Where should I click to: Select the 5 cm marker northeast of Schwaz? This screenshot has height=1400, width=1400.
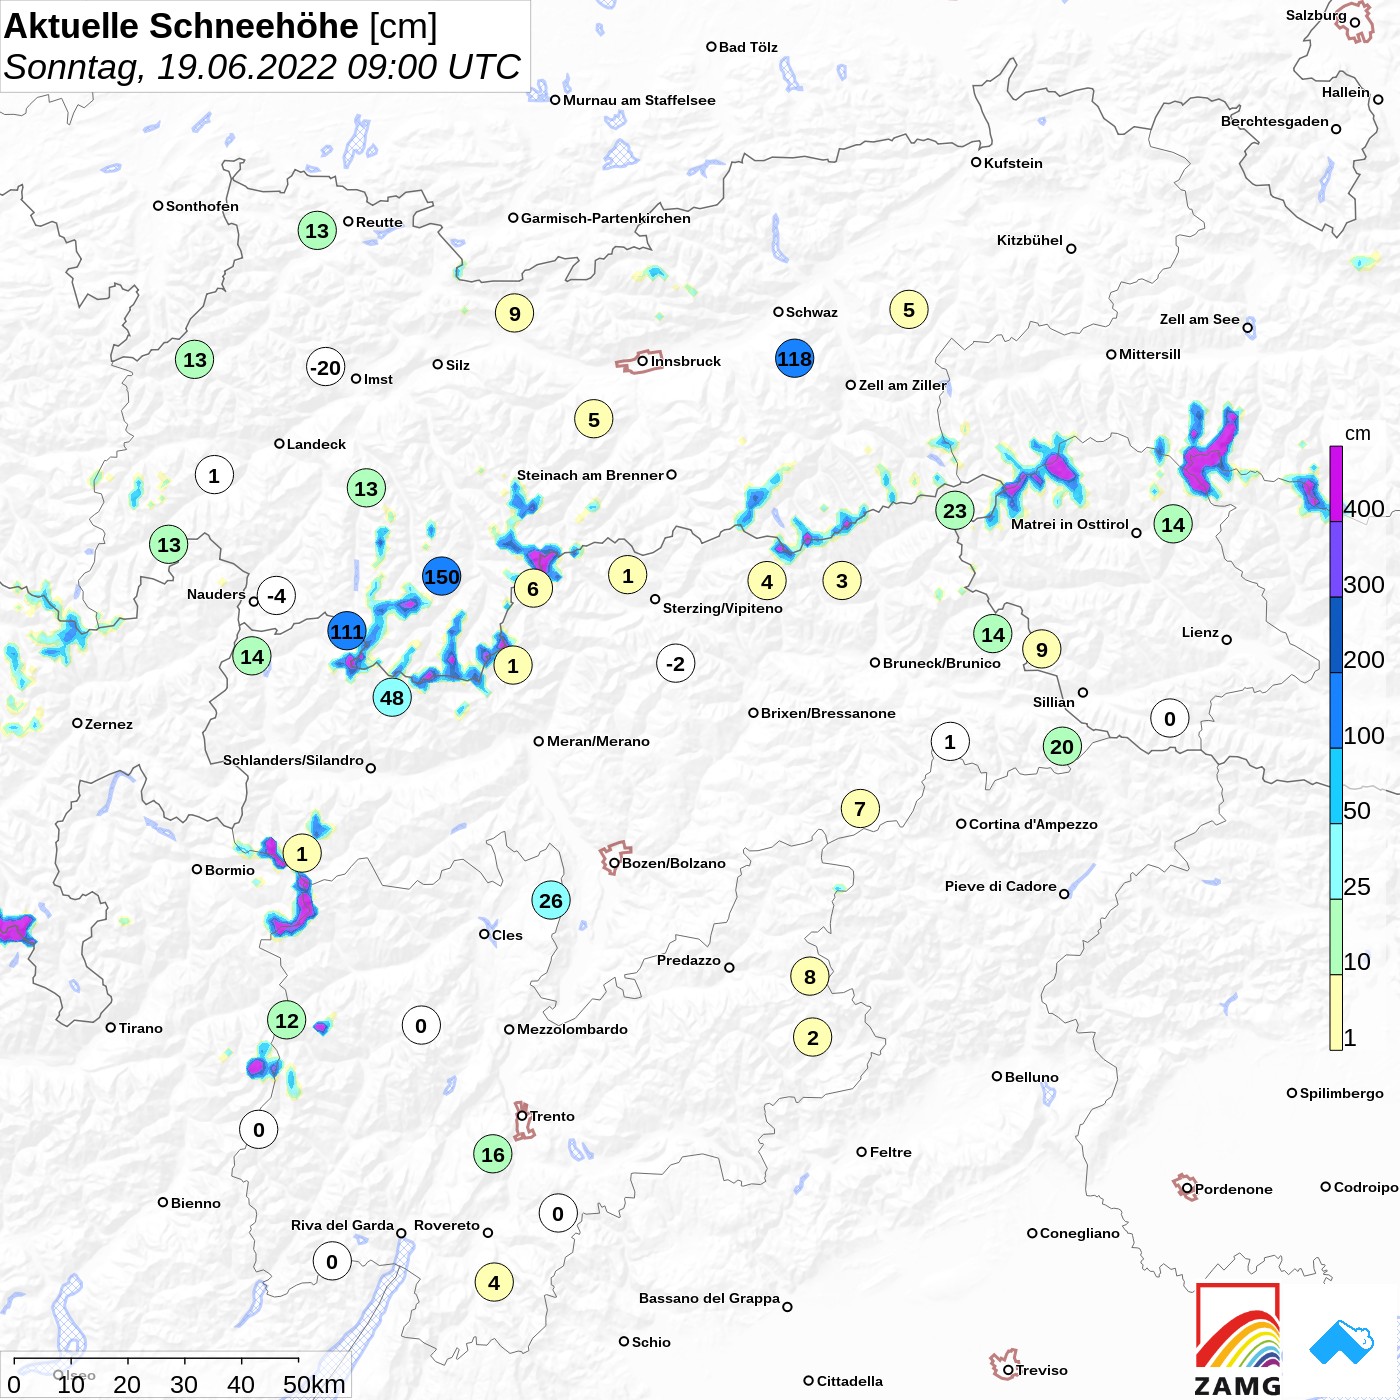(x=909, y=309)
